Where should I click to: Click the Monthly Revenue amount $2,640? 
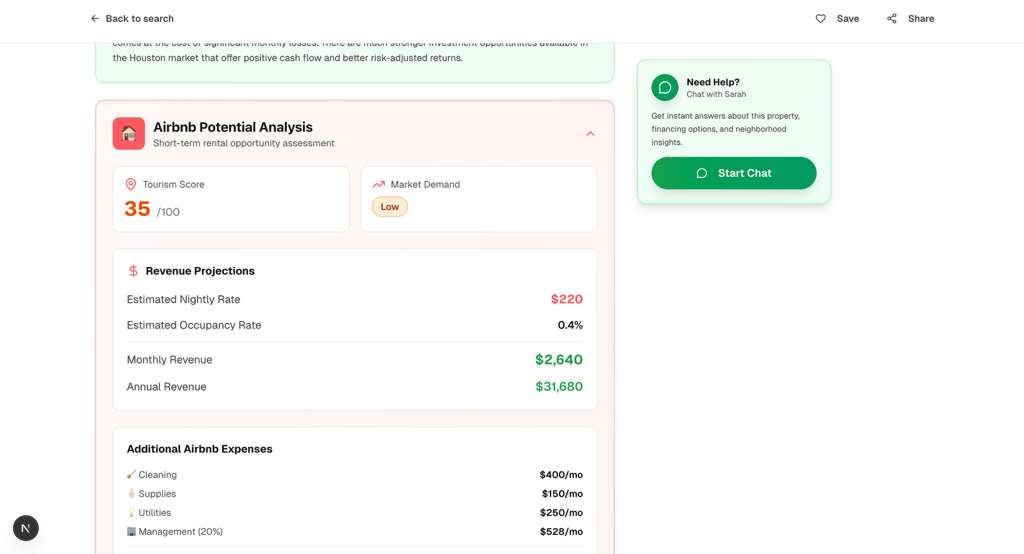(558, 360)
